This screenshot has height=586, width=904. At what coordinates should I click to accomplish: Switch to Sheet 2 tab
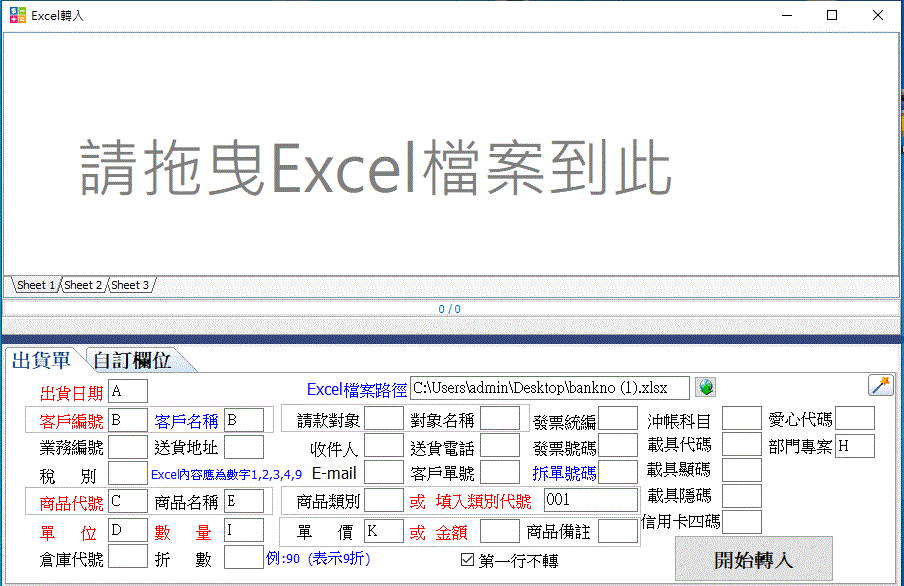[83, 285]
